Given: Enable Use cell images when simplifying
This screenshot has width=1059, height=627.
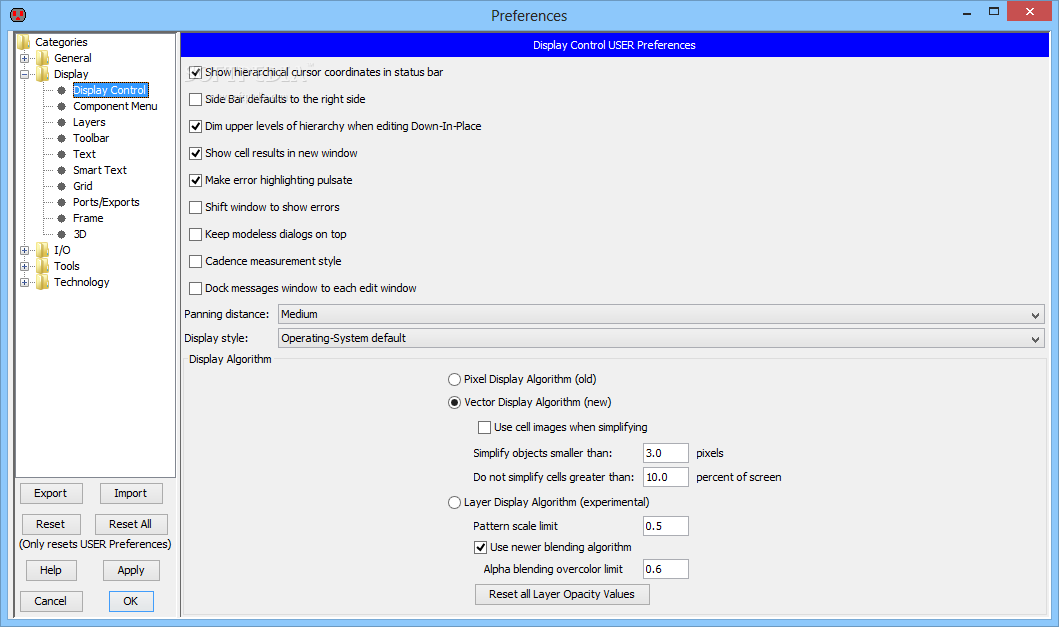Looking at the screenshot, I should coord(484,428).
